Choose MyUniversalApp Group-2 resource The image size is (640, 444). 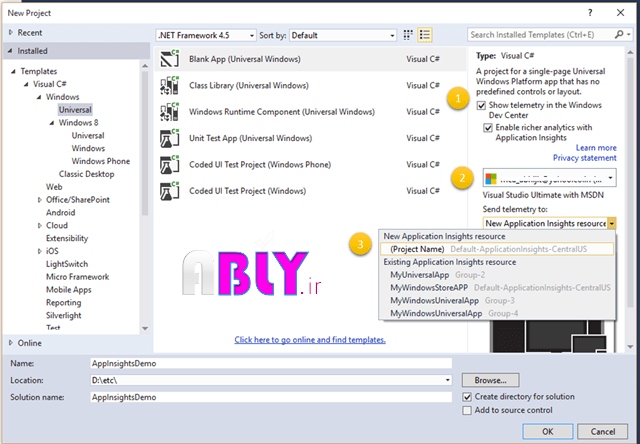(497, 275)
